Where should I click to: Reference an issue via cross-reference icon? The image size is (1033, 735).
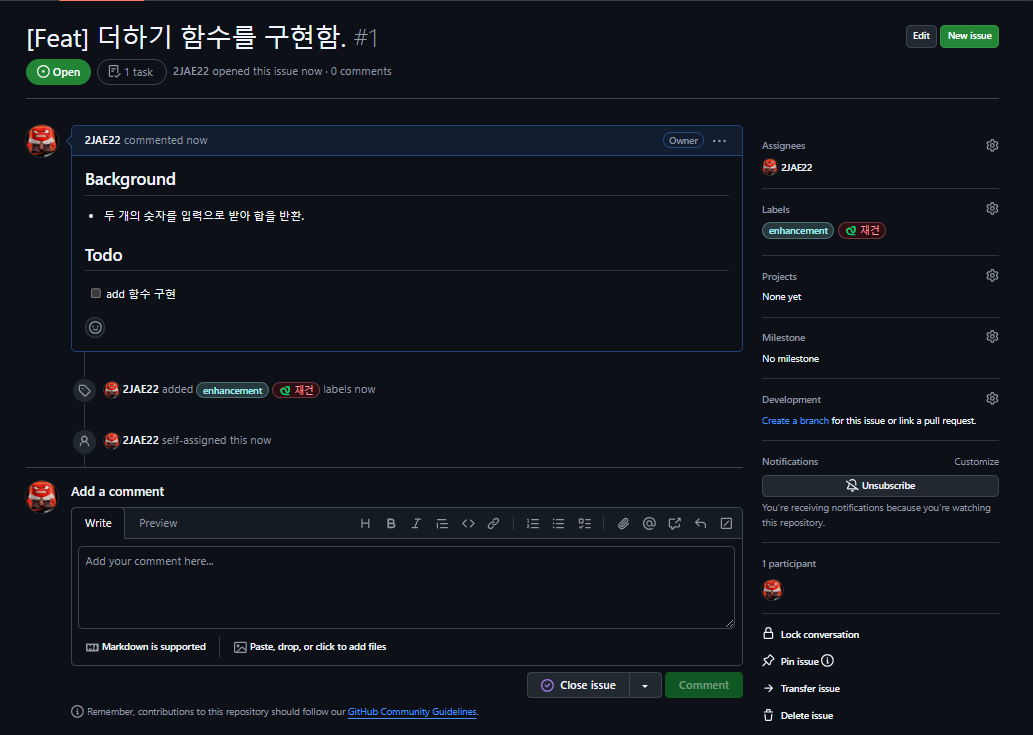tap(675, 524)
